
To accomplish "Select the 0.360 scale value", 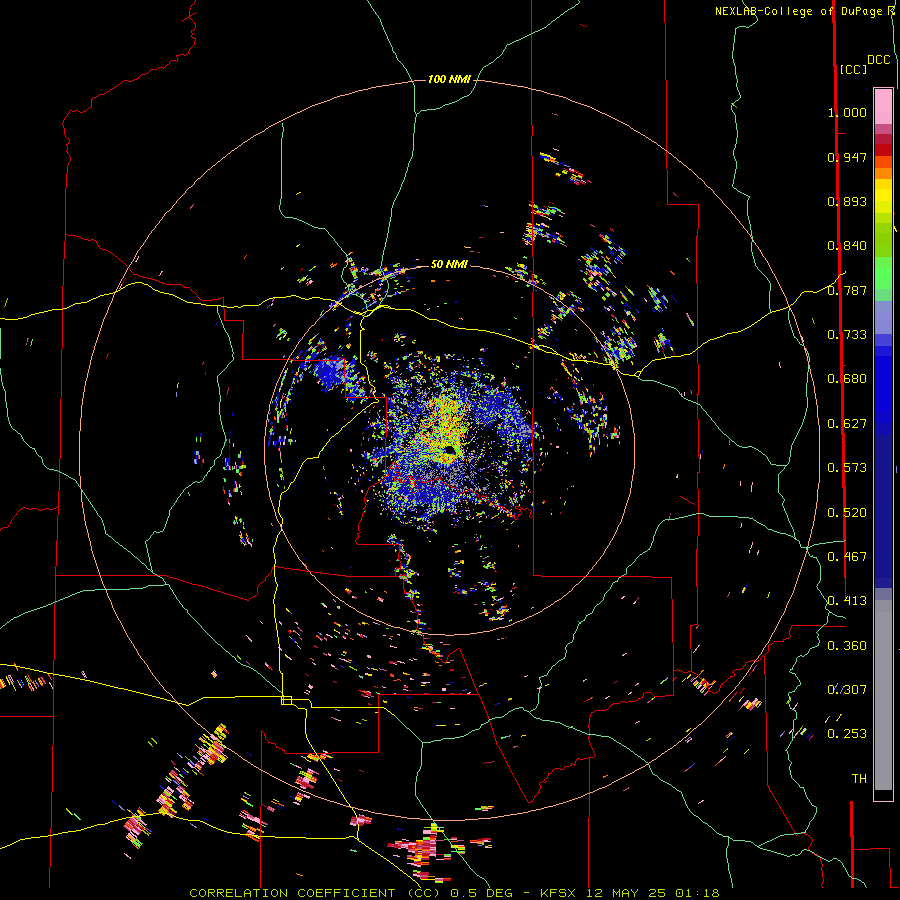I will (x=847, y=646).
